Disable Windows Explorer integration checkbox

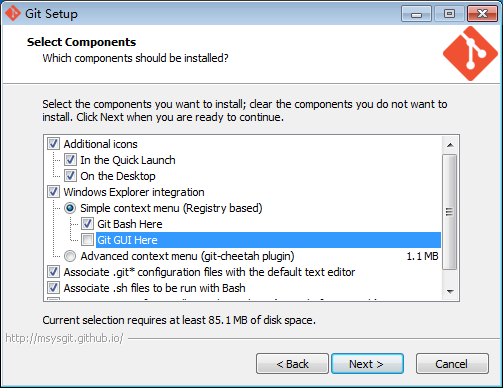point(53,192)
